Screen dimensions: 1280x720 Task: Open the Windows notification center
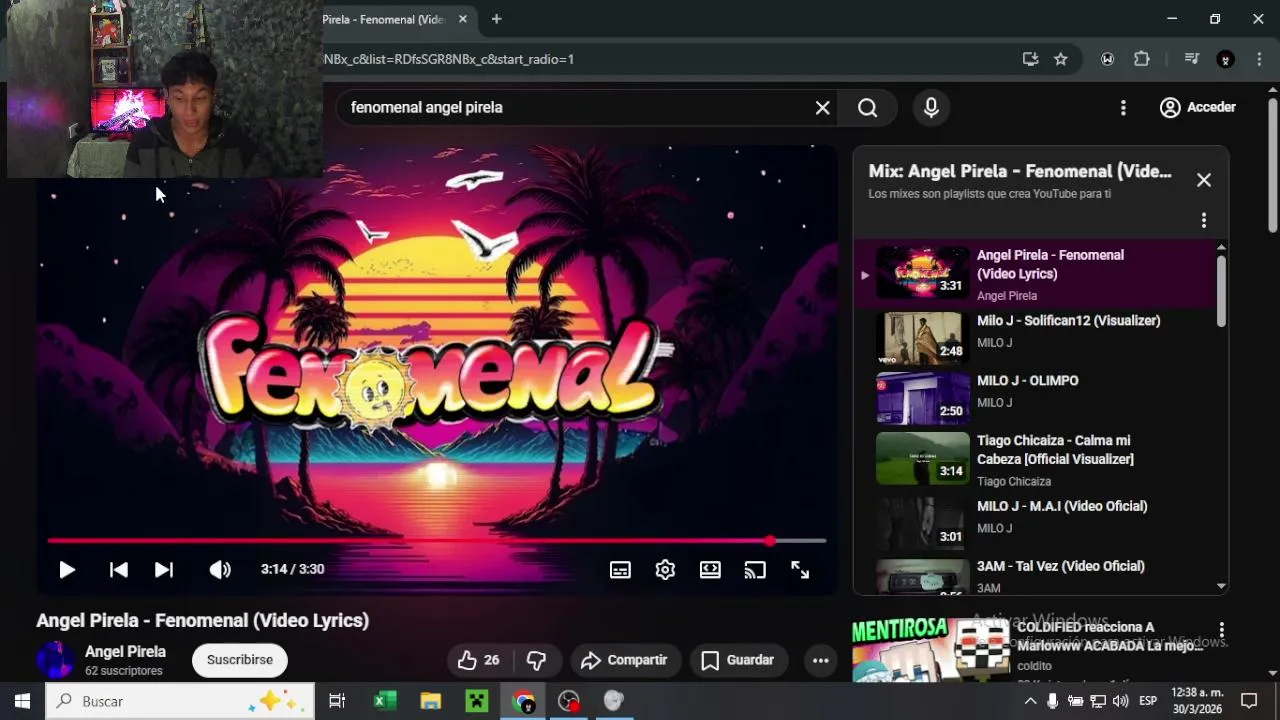click(1249, 701)
